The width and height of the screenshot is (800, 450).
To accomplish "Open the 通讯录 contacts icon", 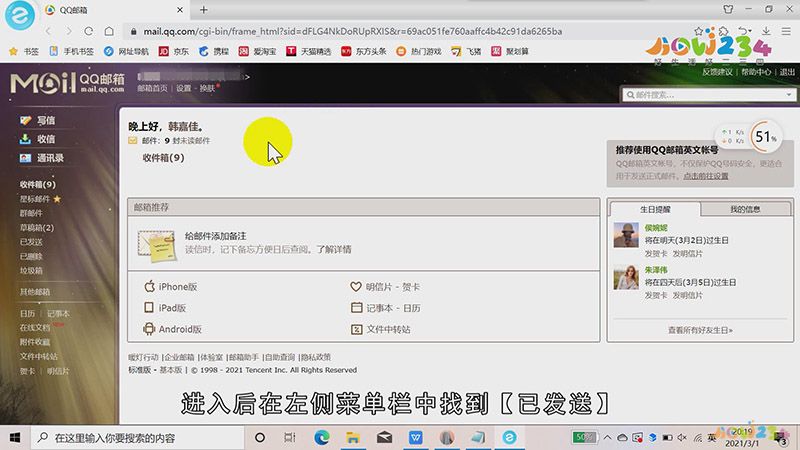I will 25,158.
